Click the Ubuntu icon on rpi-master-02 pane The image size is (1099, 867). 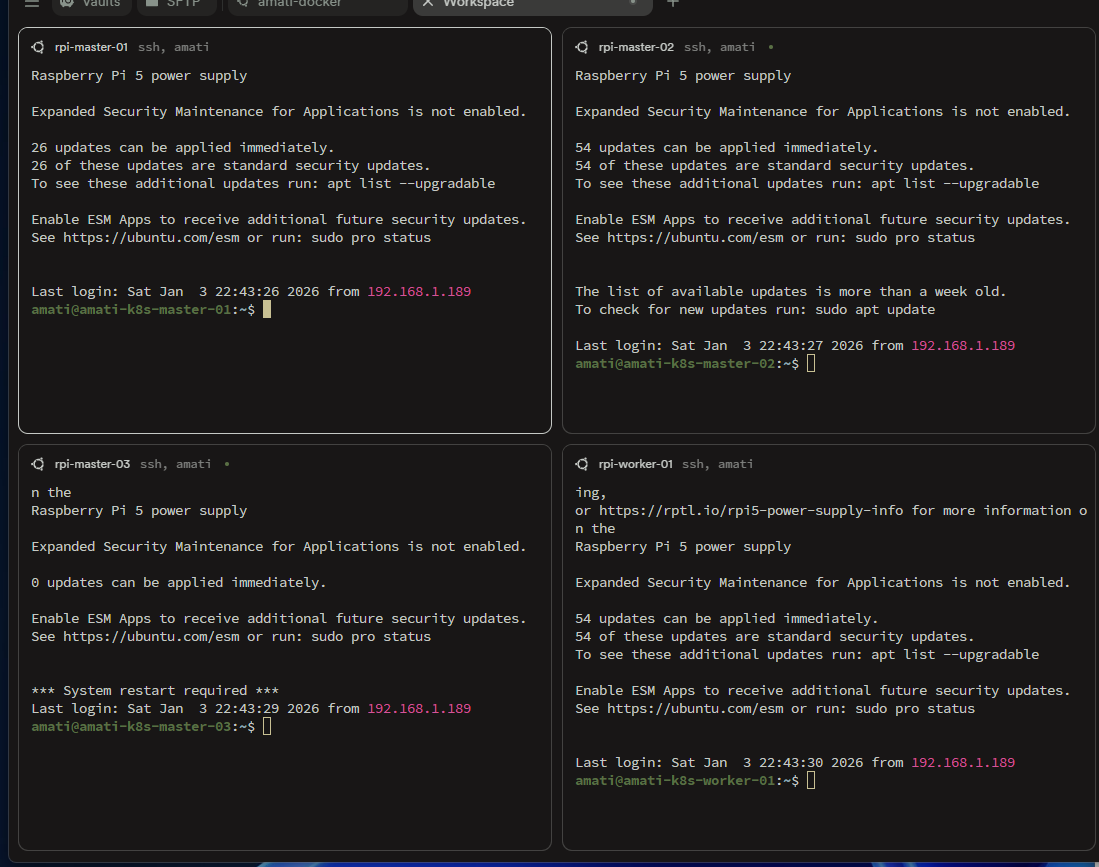(582, 47)
